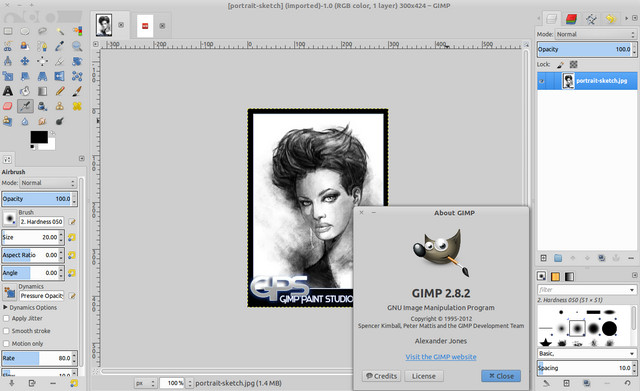The image size is (640, 391).
Task: Select the Text tool
Action: [8, 91]
